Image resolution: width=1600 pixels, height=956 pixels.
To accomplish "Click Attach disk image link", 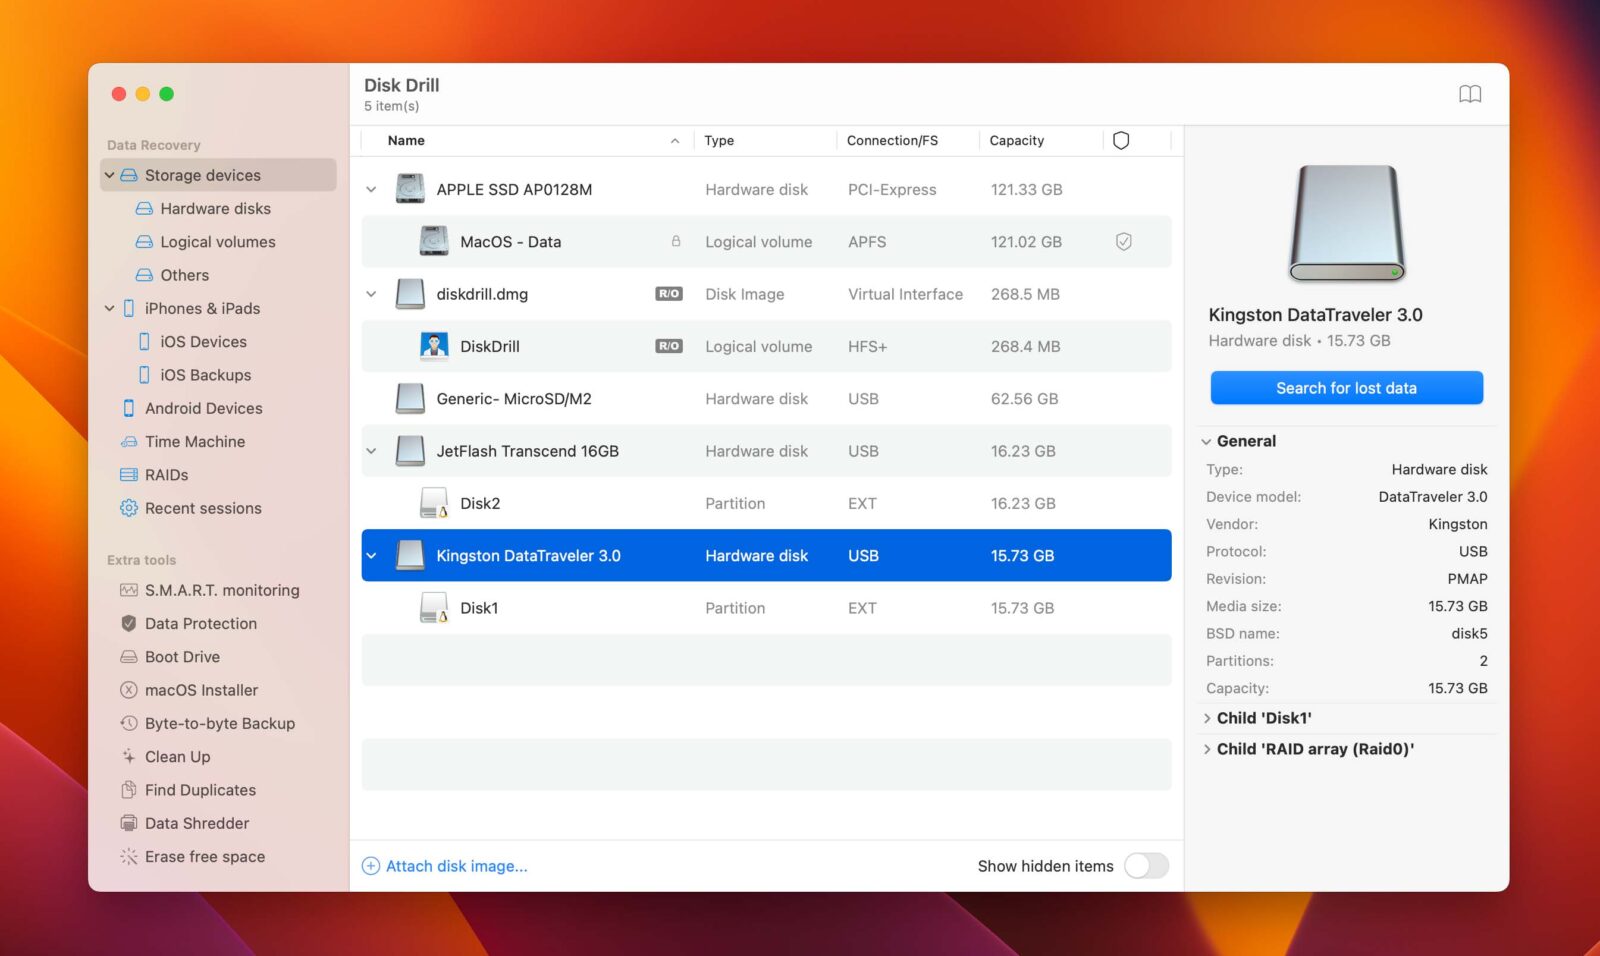I will pyautogui.click(x=456, y=866).
